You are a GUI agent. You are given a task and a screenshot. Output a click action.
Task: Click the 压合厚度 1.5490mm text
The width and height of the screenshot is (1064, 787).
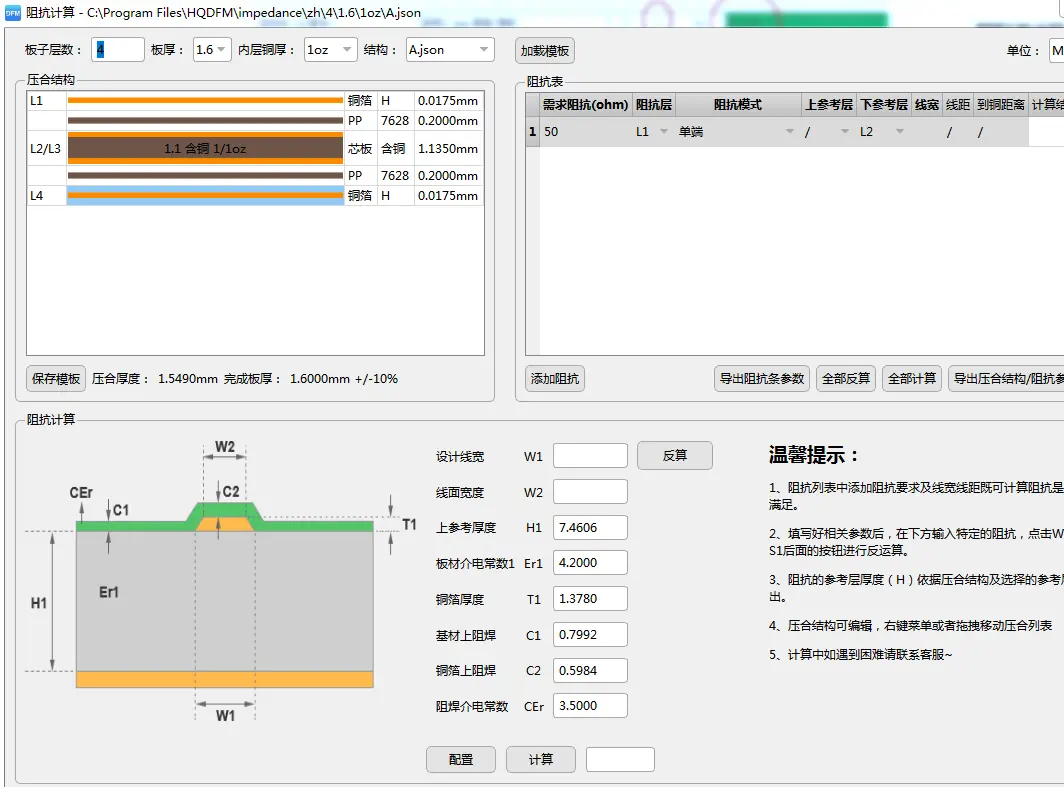pos(155,379)
